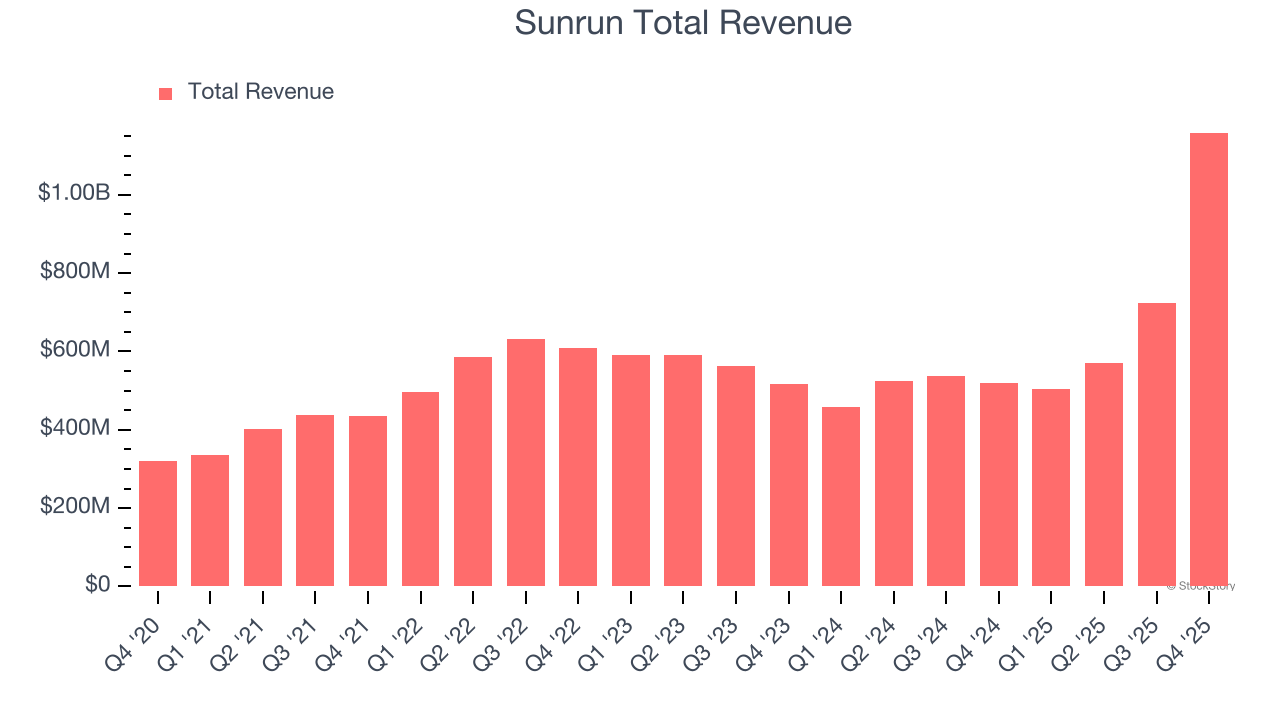Screen dimensions: 1280x720
Task: Select the Q4 '23 revenue bar
Action: 789,485
